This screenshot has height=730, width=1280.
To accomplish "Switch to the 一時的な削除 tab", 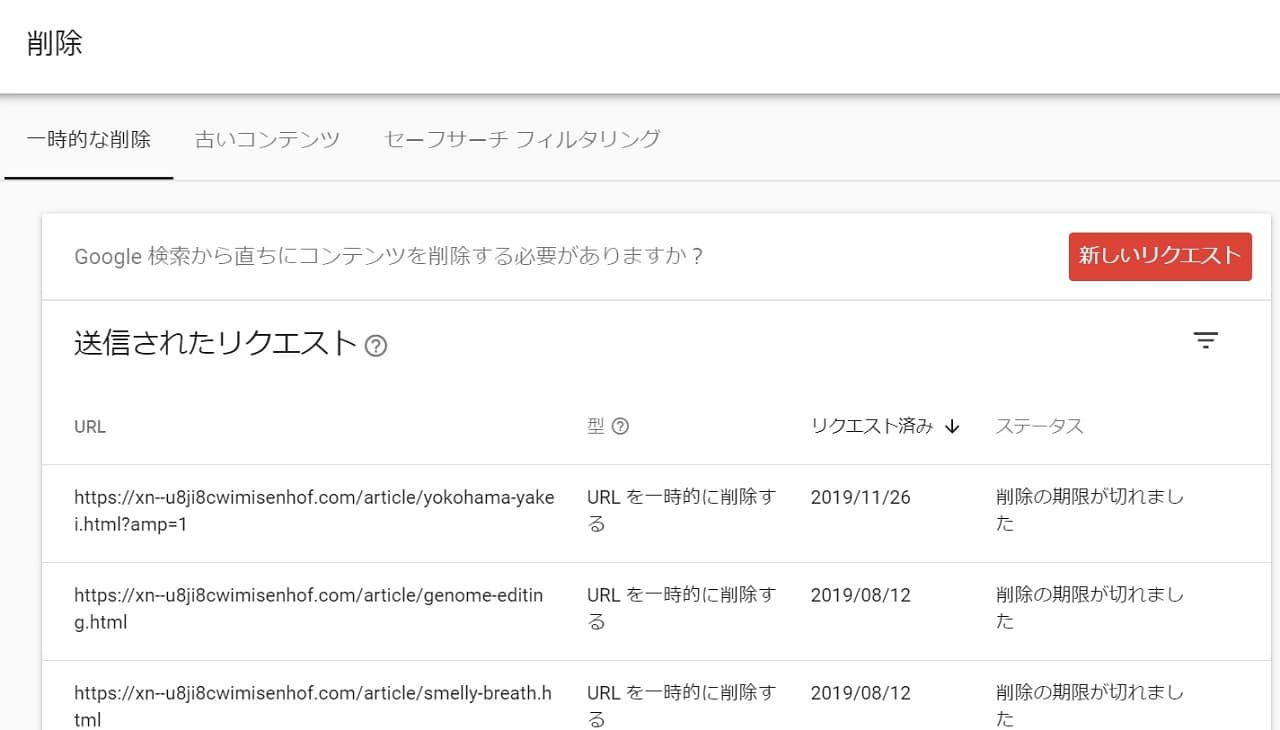I will click(x=89, y=140).
